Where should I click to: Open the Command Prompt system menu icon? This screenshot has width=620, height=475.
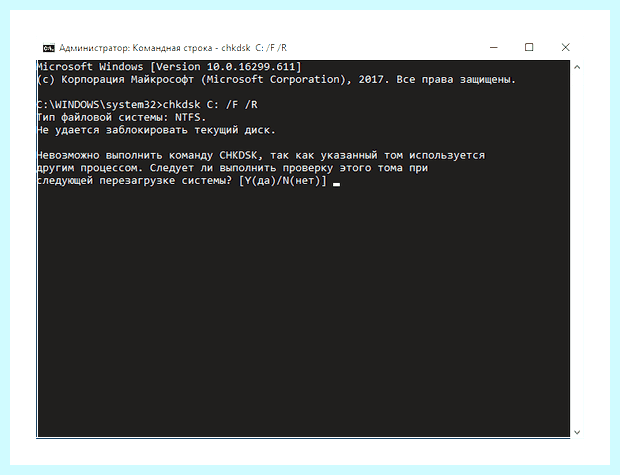pyautogui.click(x=49, y=48)
